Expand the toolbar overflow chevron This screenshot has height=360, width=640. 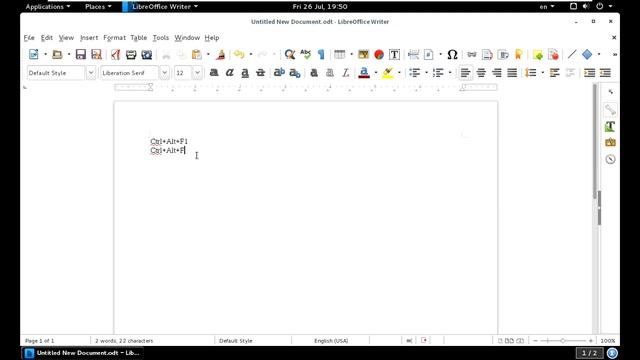point(614,54)
